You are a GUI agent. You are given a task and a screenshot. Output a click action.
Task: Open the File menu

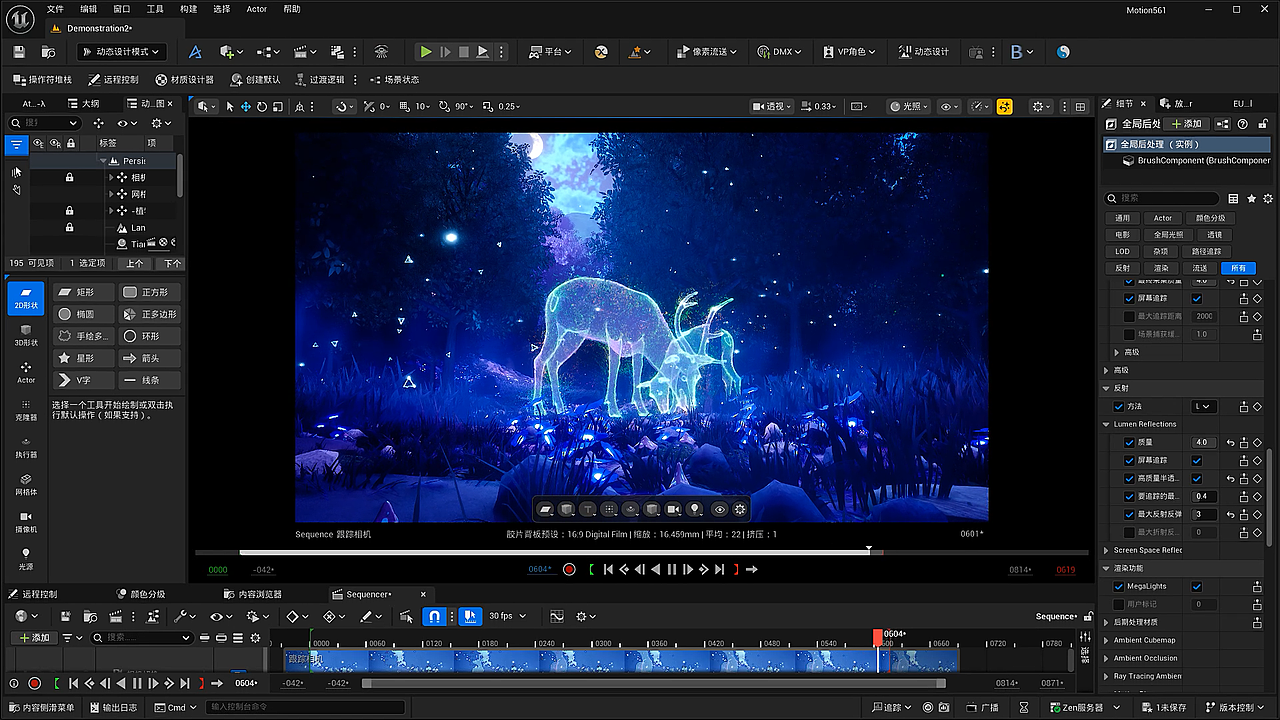55,9
